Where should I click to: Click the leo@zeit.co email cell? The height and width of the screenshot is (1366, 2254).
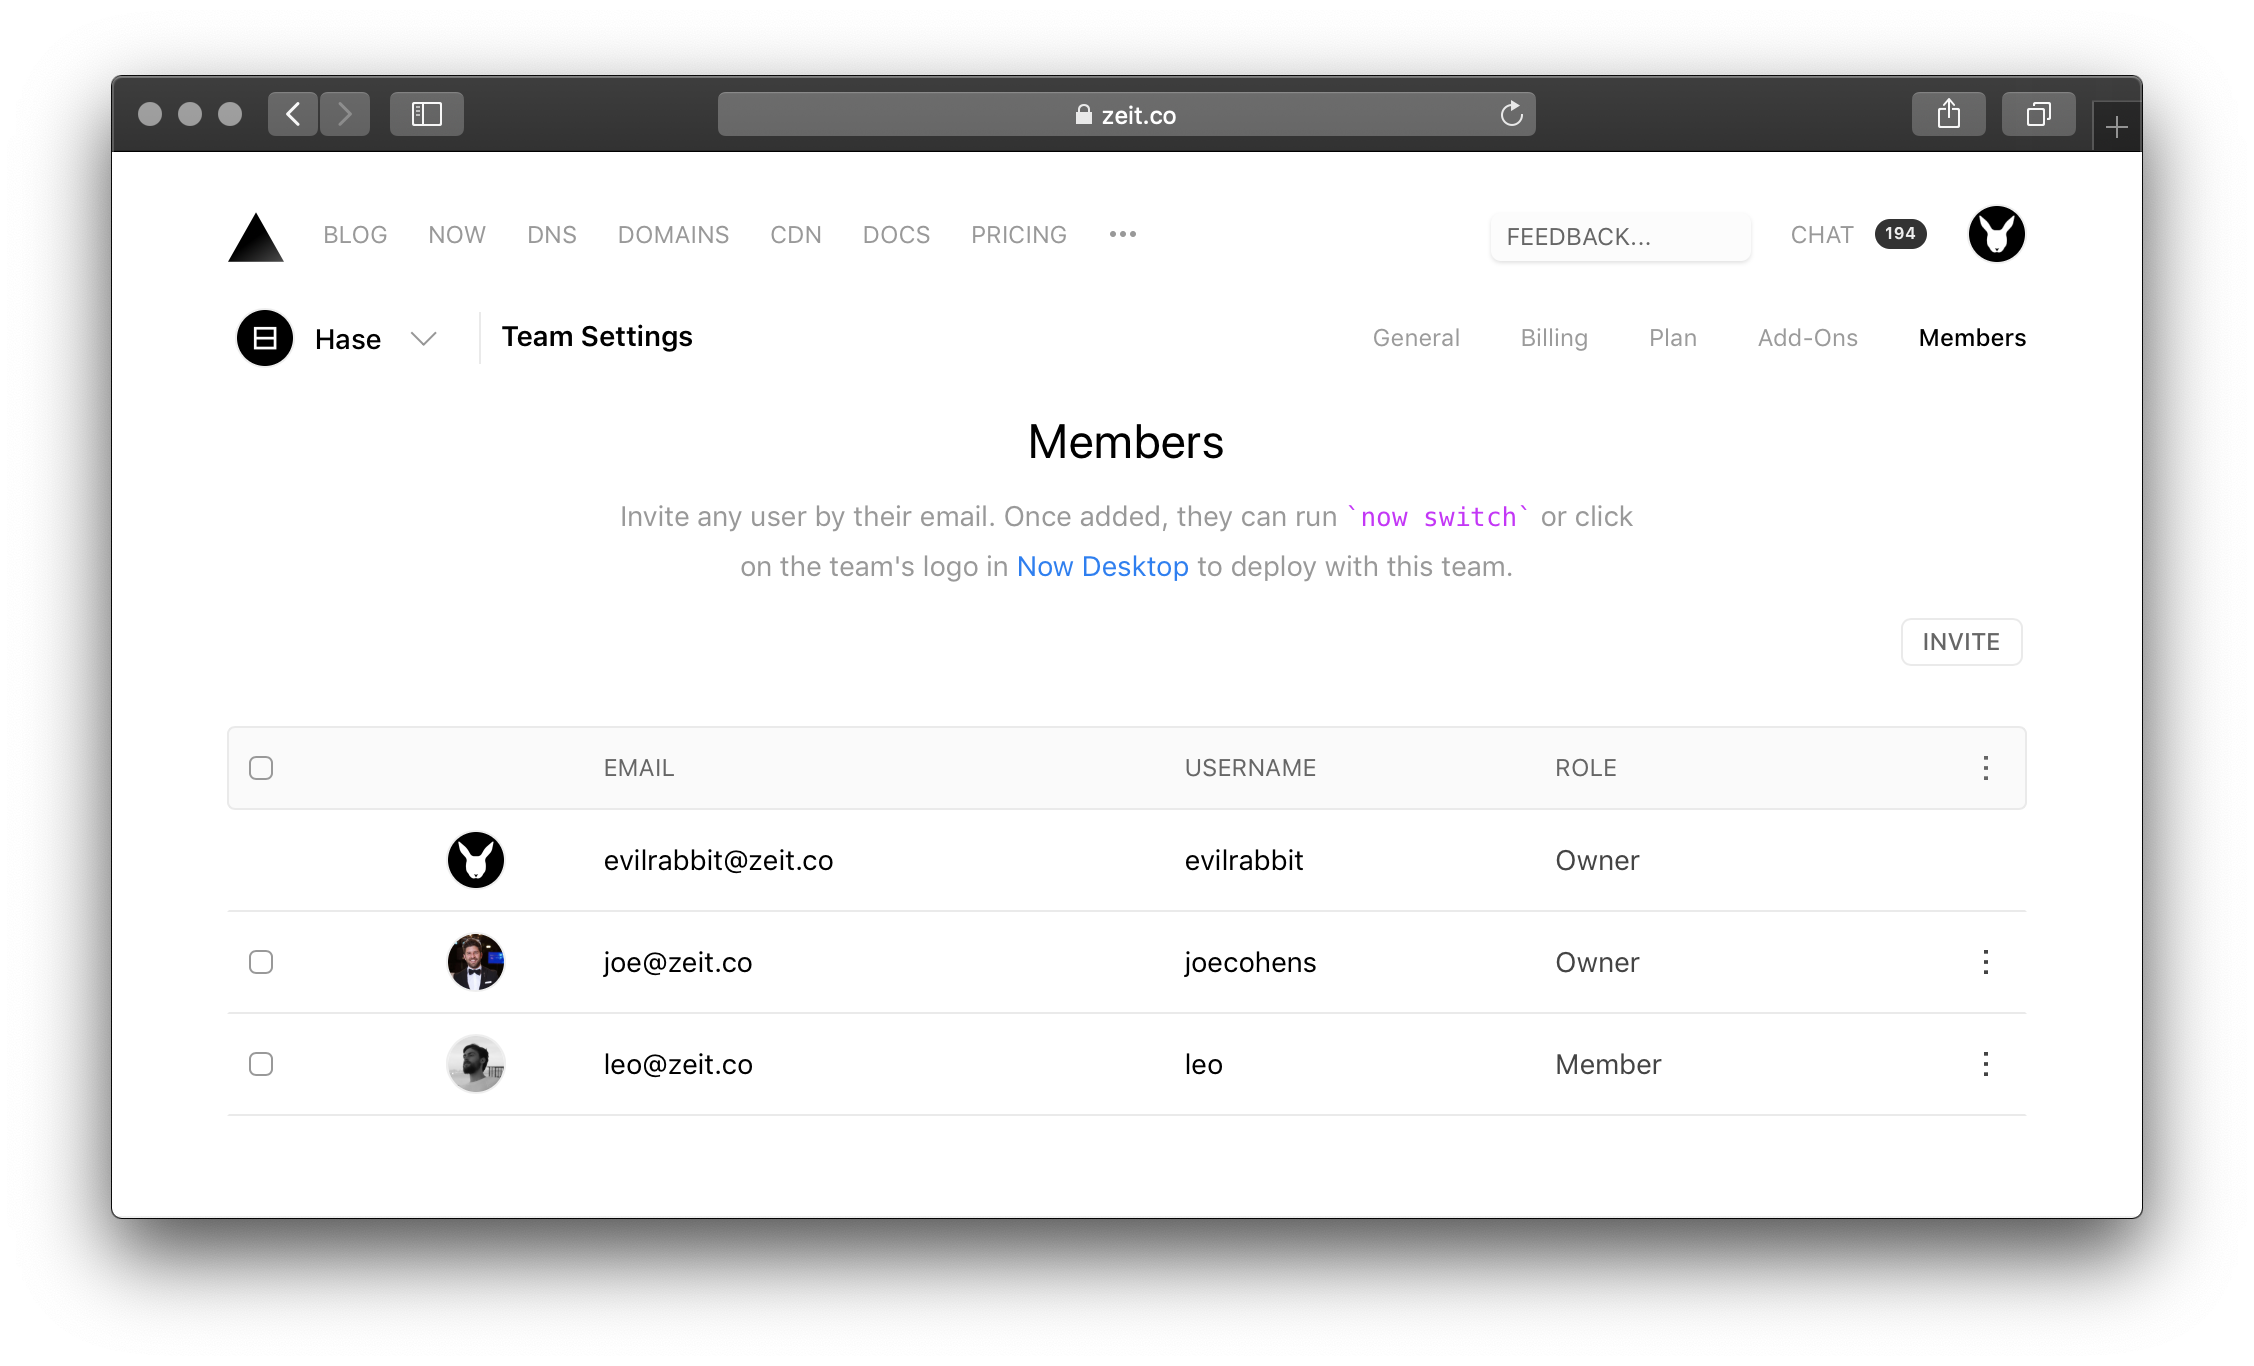click(x=678, y=1064)
